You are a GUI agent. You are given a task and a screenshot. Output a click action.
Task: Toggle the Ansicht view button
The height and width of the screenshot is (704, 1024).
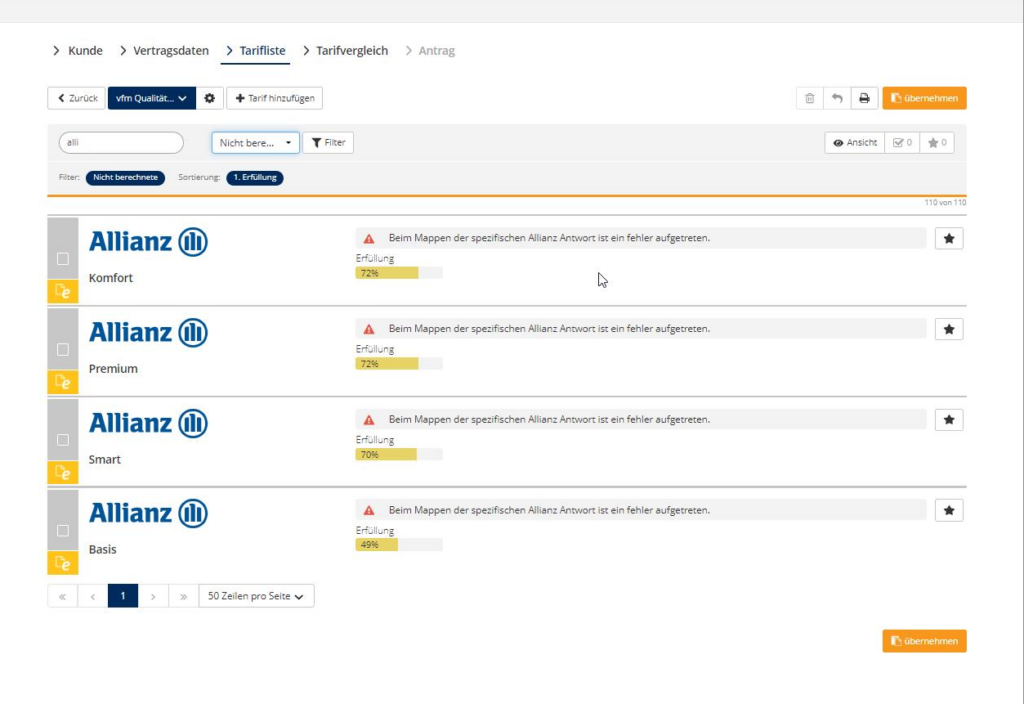855,142
